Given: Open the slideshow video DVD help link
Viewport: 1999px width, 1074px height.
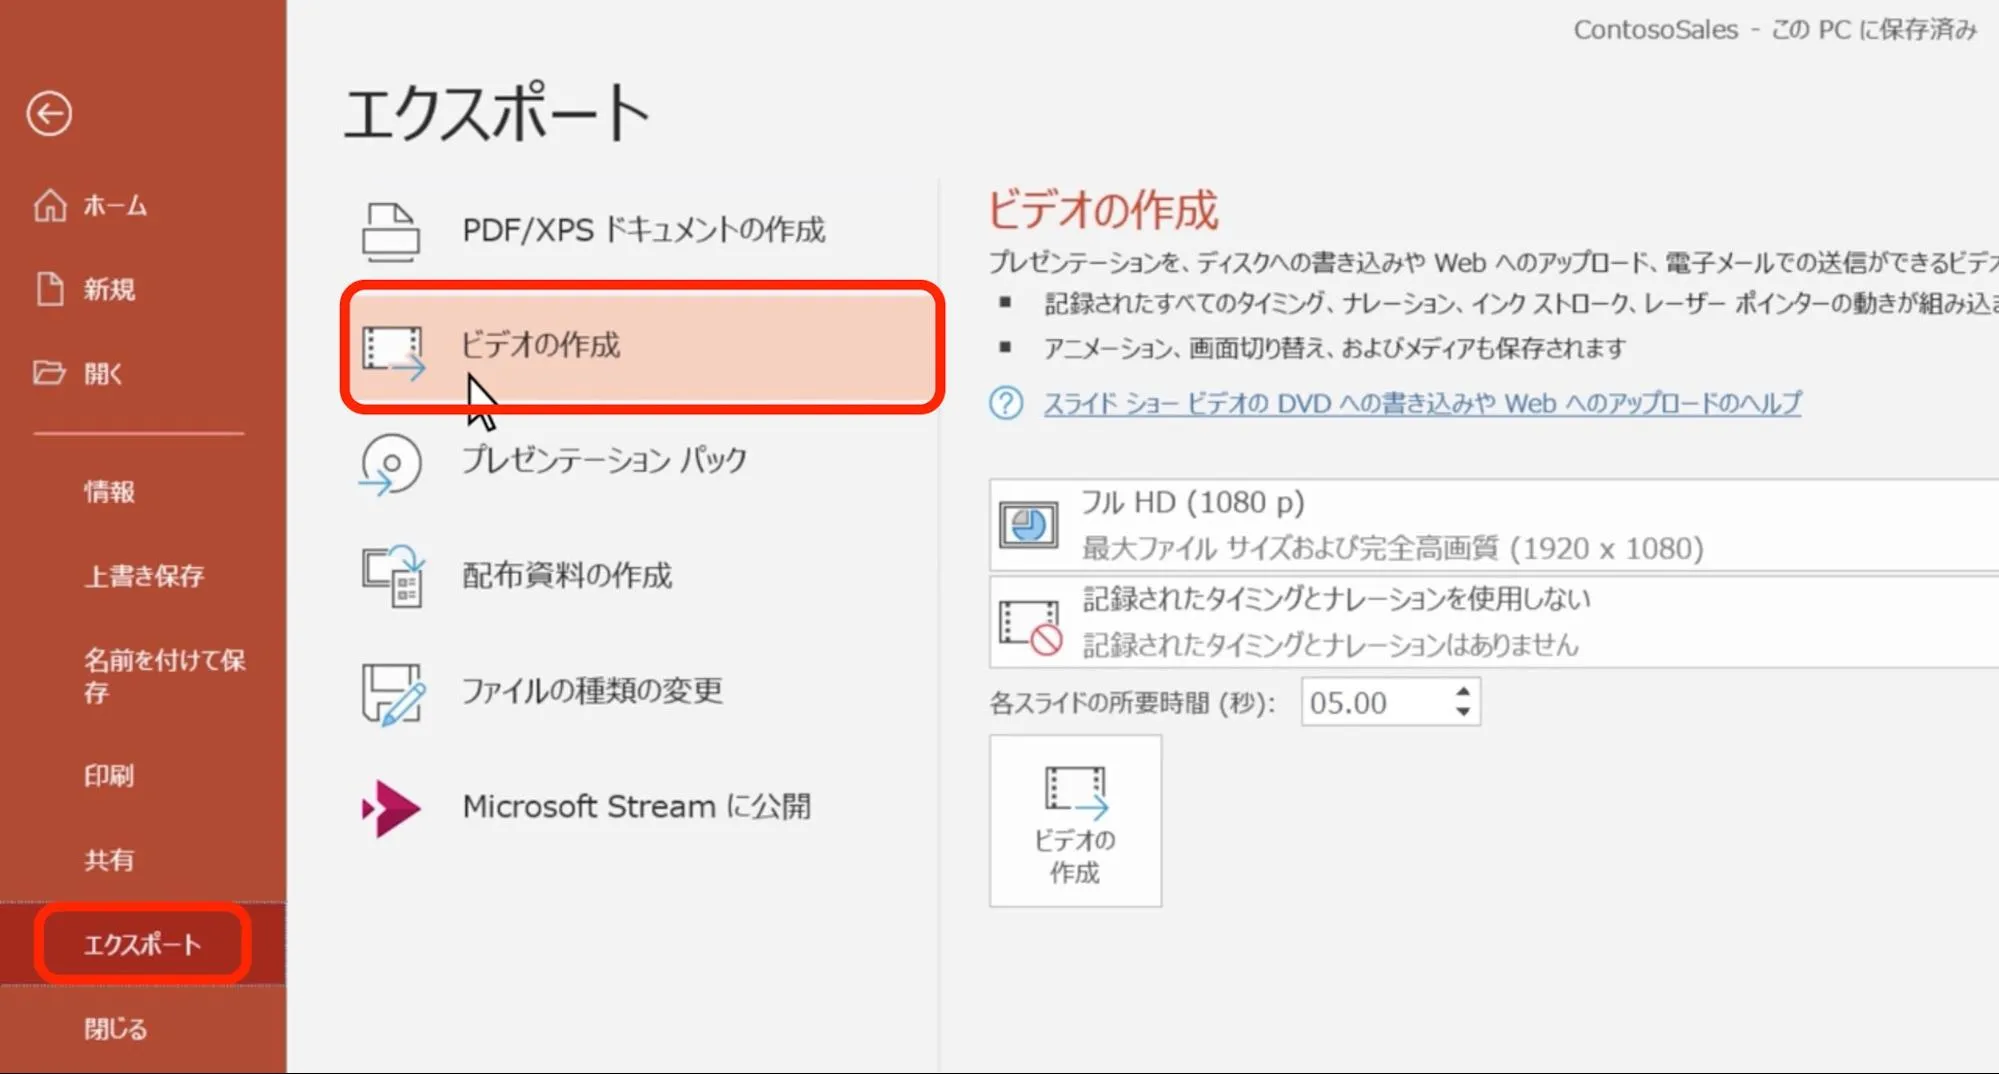Looking at the screenshot, I should 1422,403.
